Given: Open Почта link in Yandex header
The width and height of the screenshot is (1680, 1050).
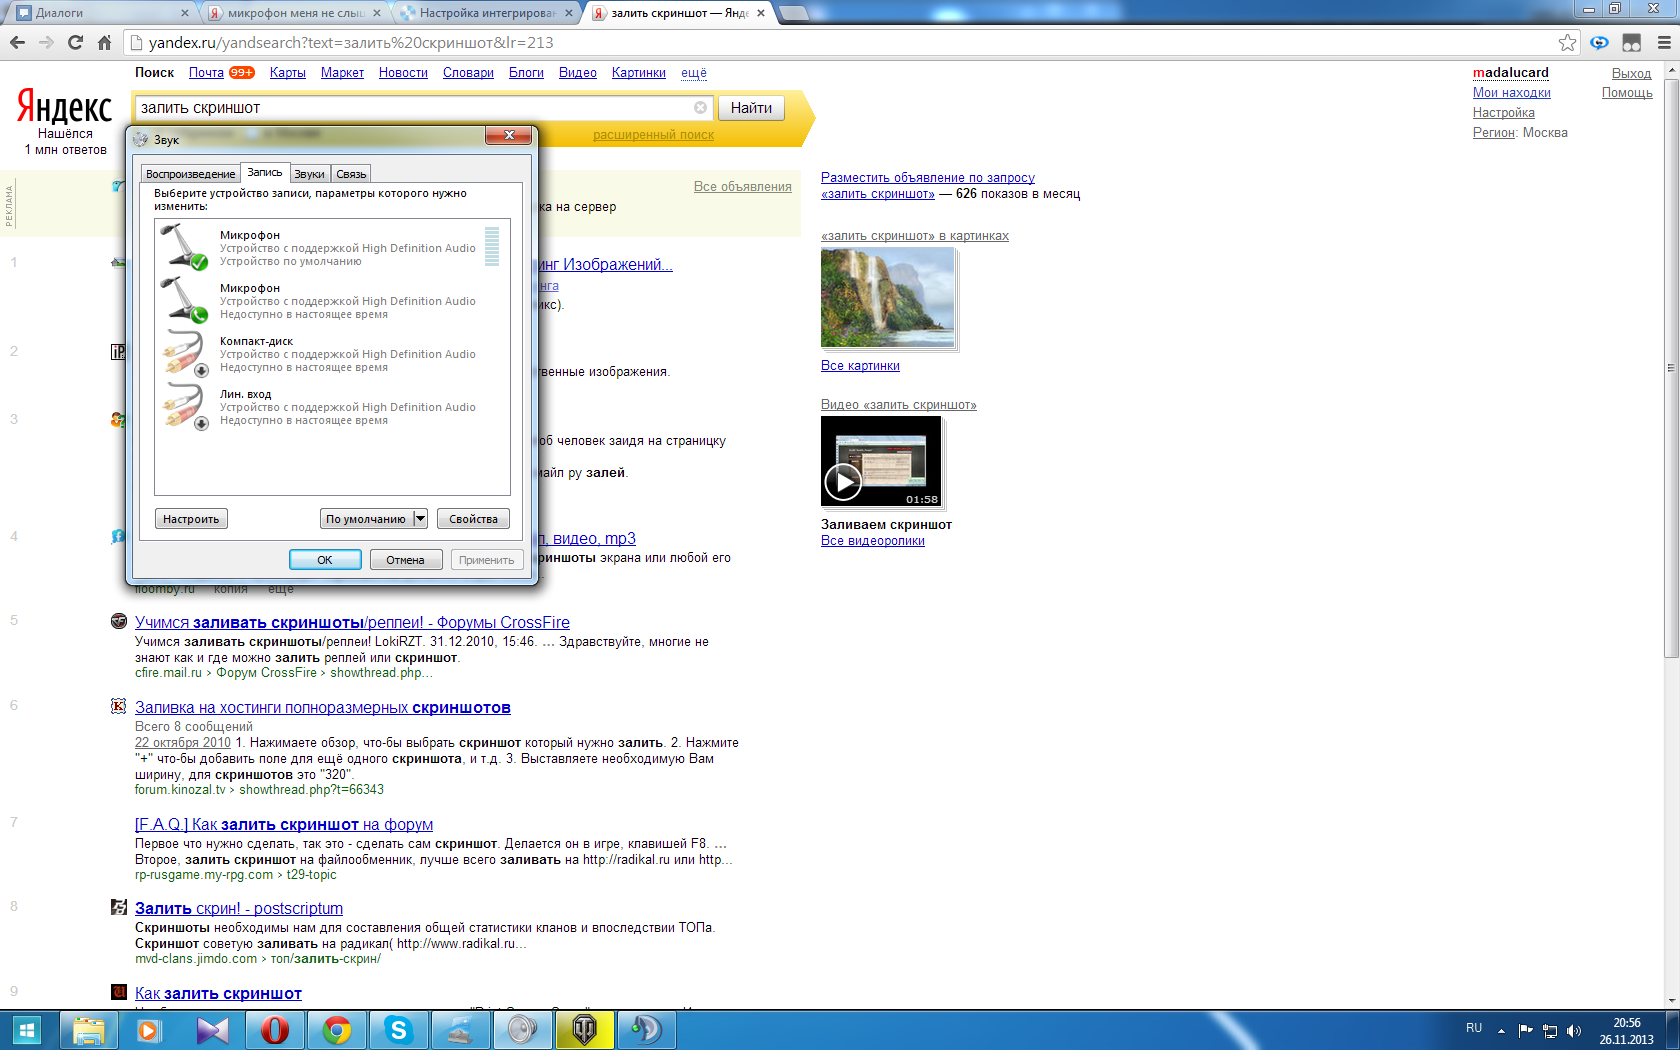Looking at the screenshot, I should click(x=206, y=73).
